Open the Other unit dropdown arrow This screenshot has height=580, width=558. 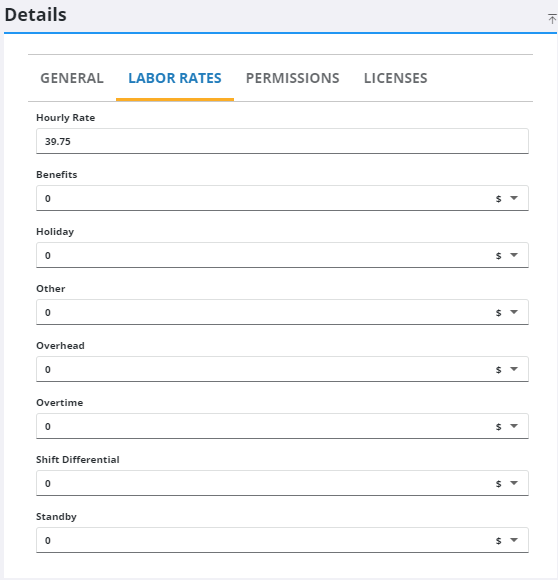(x=514, y=312)
